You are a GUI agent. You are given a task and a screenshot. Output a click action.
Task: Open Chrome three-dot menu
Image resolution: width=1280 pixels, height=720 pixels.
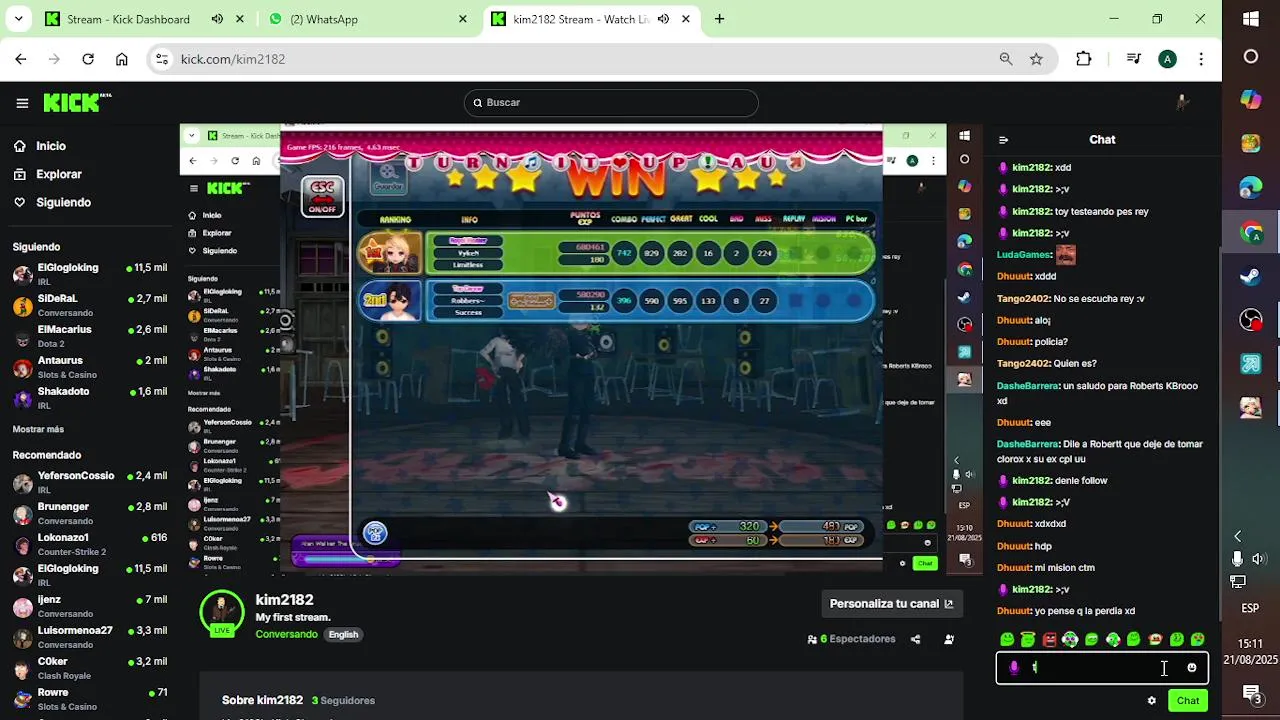point(1201,59)
